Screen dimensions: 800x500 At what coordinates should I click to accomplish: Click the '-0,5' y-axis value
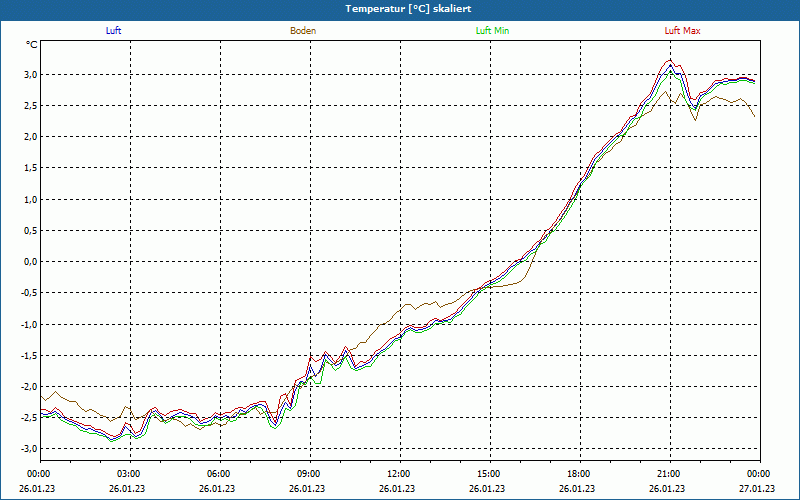point(30,293)
